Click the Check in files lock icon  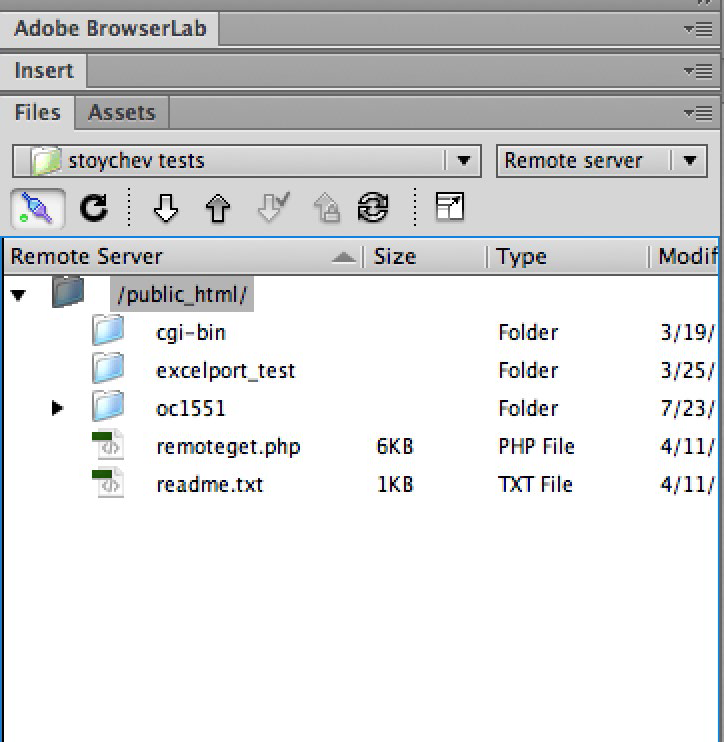click(x=327, y=208)
